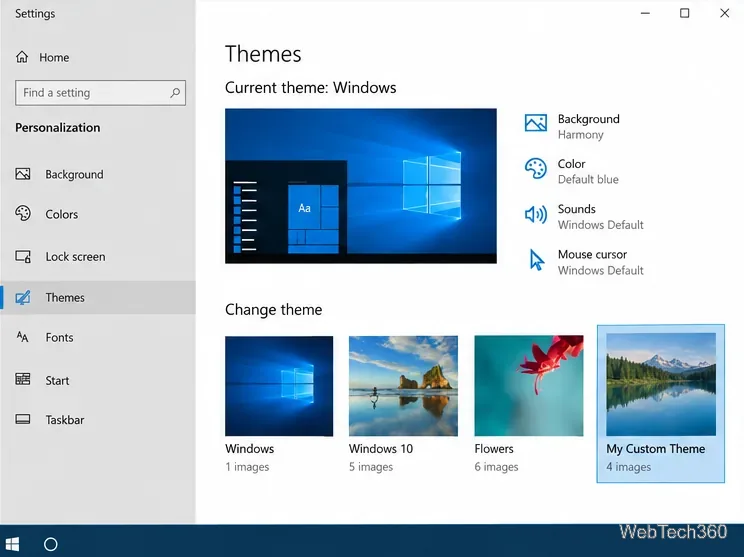Select the Windows theme thumbnail
This screenshot has height=557, width=744.
coord(279,386)
